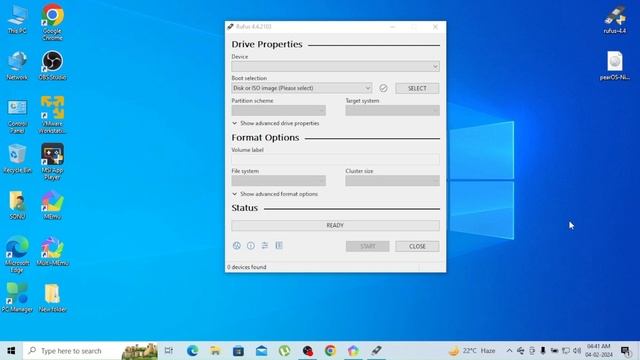Open File Explorer from the taskbar
This screenshot has width=640, height=360.
(x=216, y=351)
